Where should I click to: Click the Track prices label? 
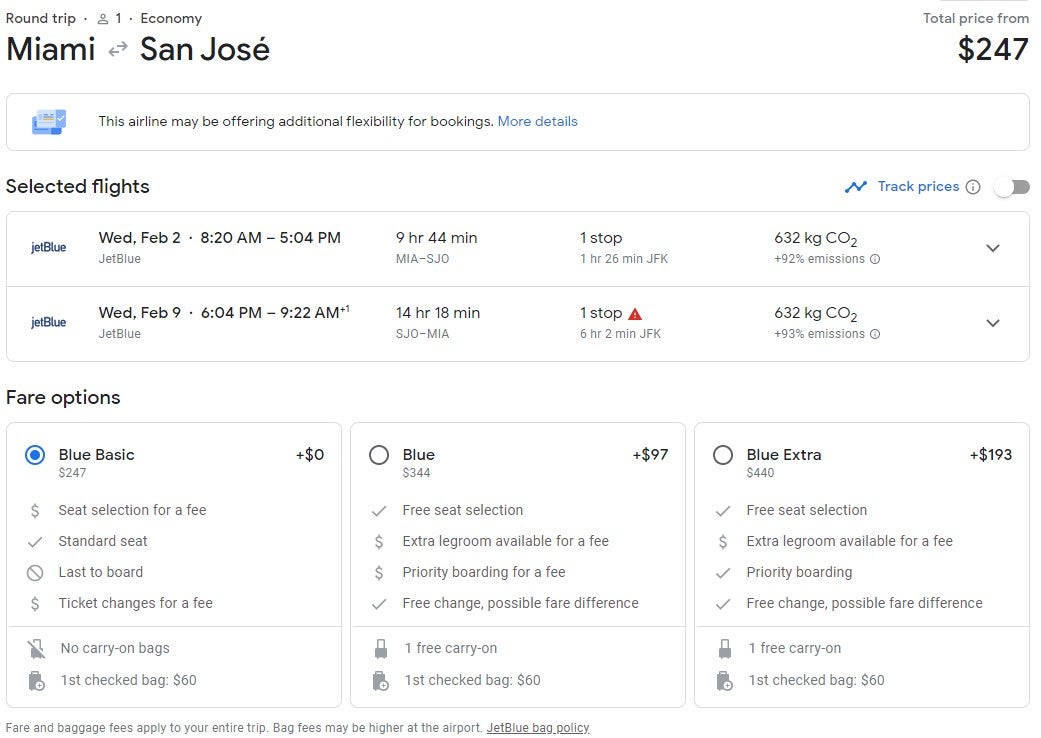pyautogui.click(x=918, y=186)
